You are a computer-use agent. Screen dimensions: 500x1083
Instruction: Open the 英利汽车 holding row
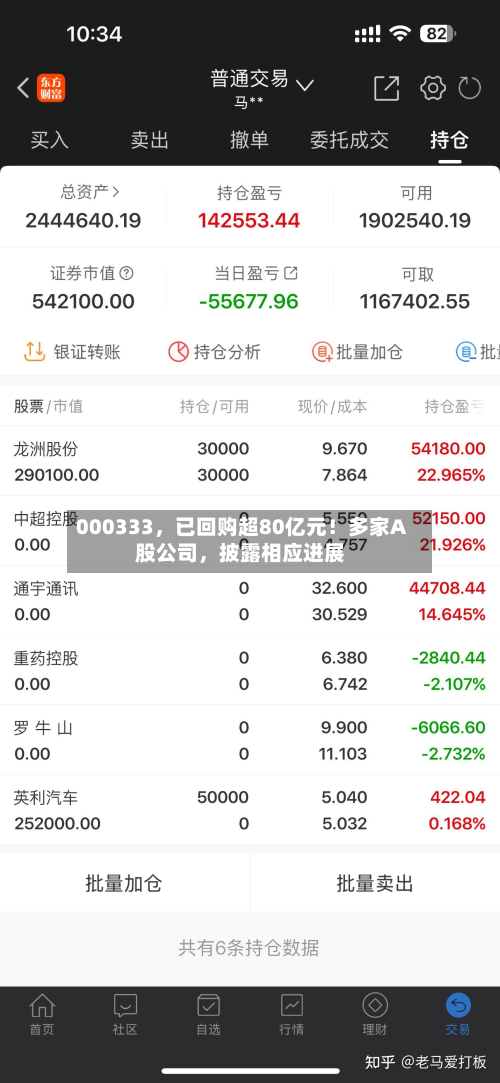click(x=250, y=810)
